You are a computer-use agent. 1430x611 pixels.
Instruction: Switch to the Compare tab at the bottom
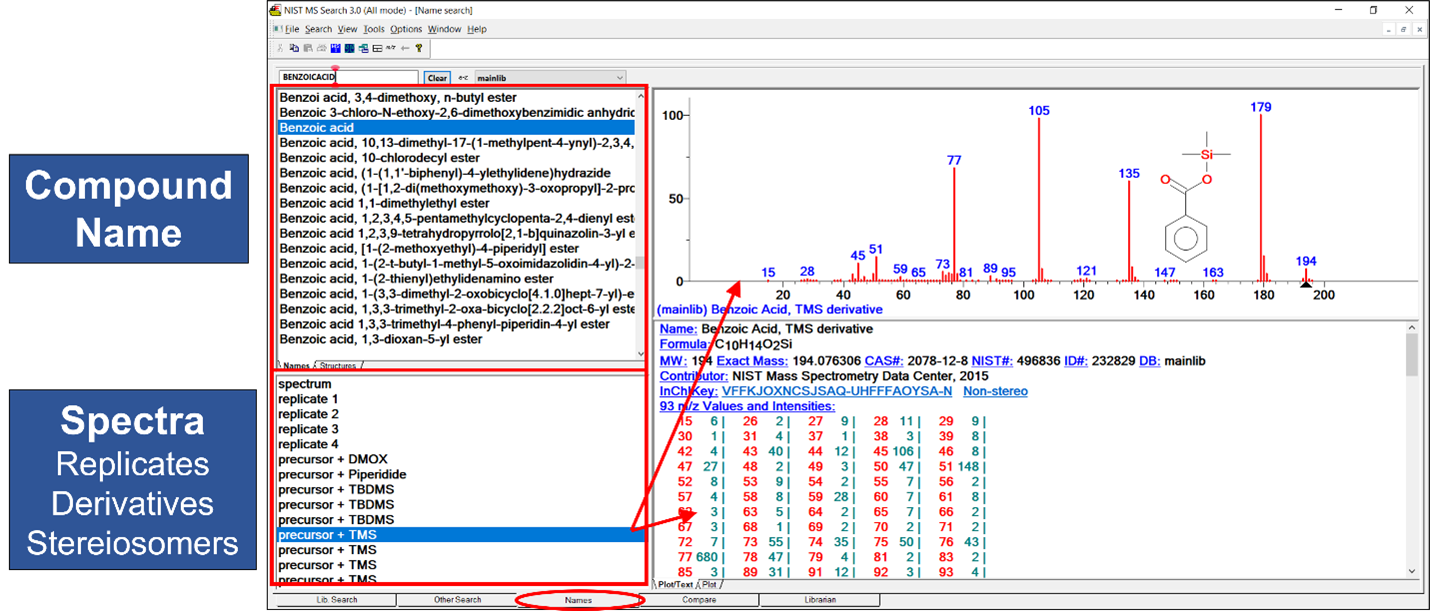click(x=699, y=600)
